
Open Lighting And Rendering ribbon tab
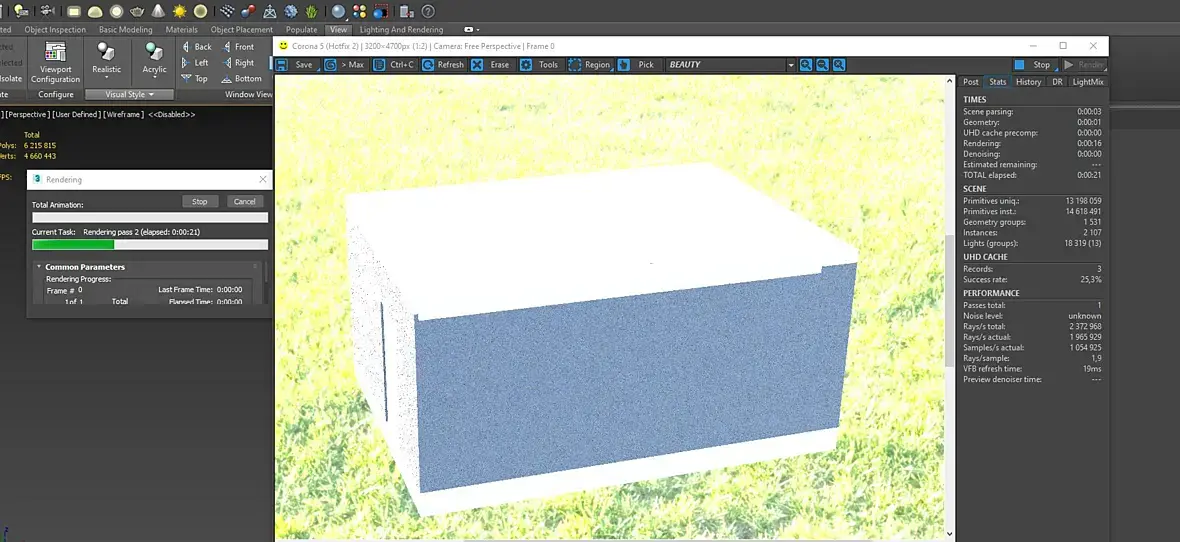coord(401,30)
